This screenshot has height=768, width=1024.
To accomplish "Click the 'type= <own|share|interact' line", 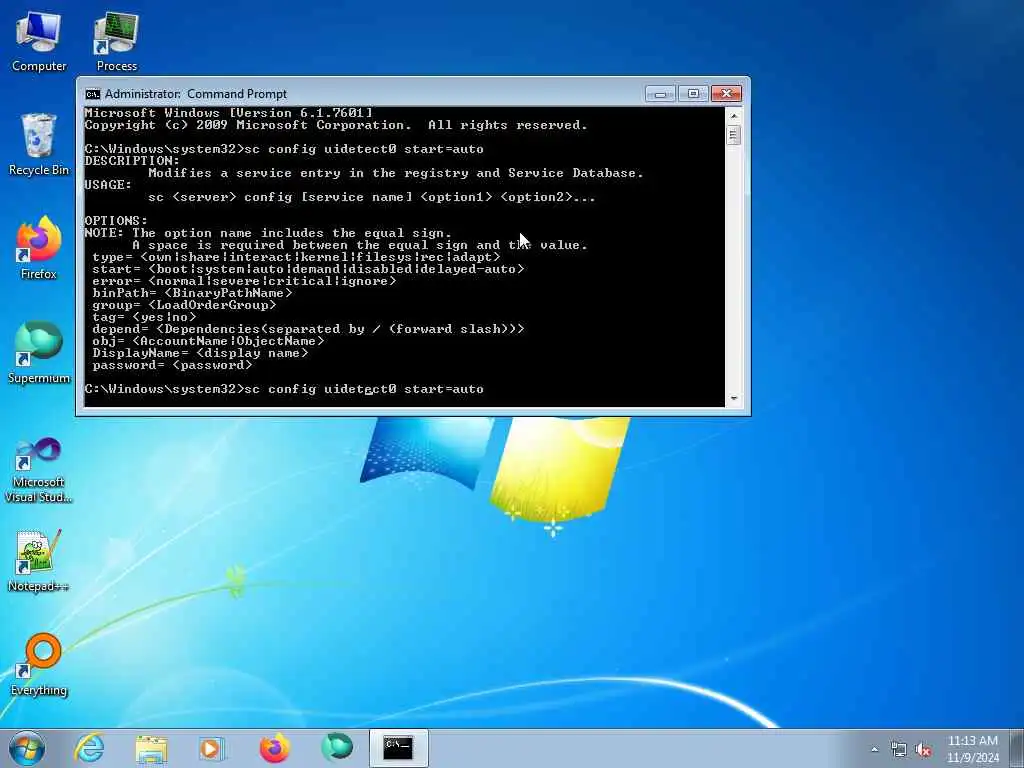I will 296,257.
